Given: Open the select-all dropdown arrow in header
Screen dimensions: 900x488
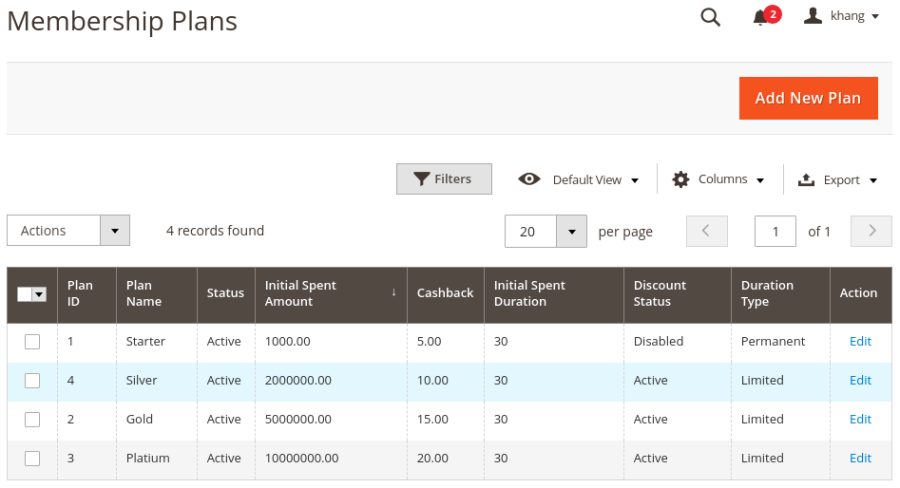Looking at the screenshot, I should point(39,295).
